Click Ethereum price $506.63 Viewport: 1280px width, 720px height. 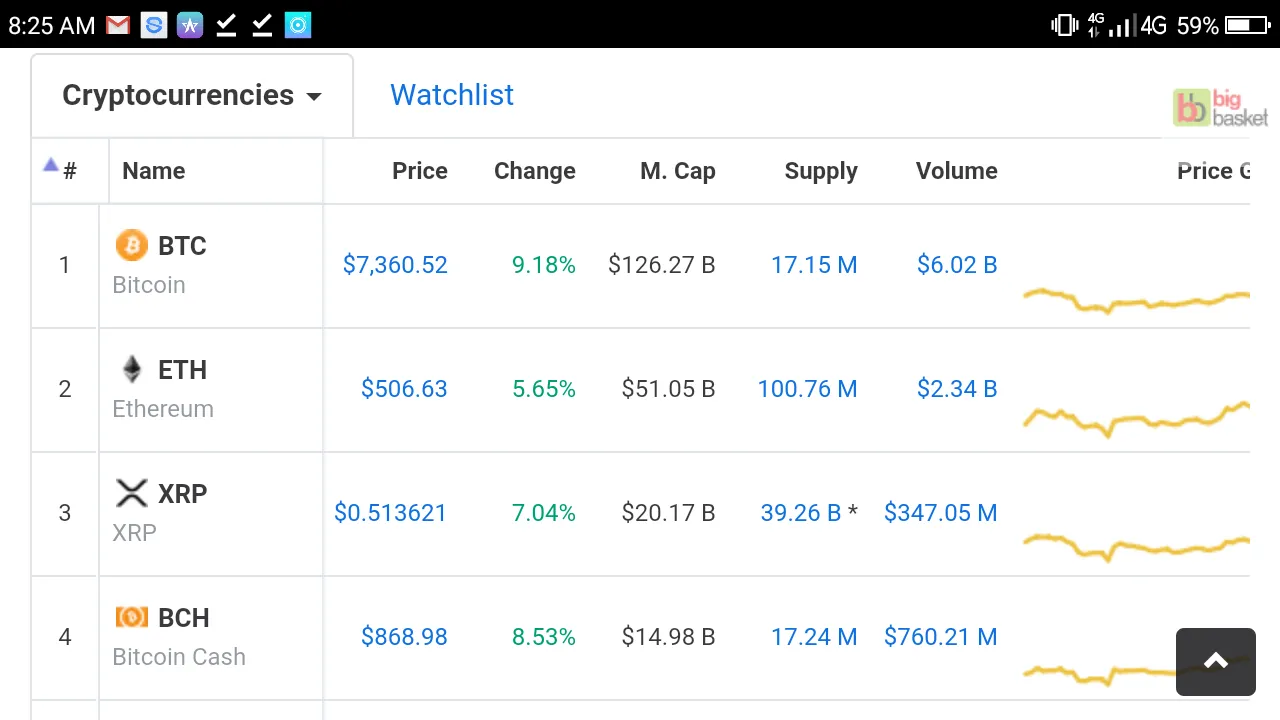click(x=404, y=389)
